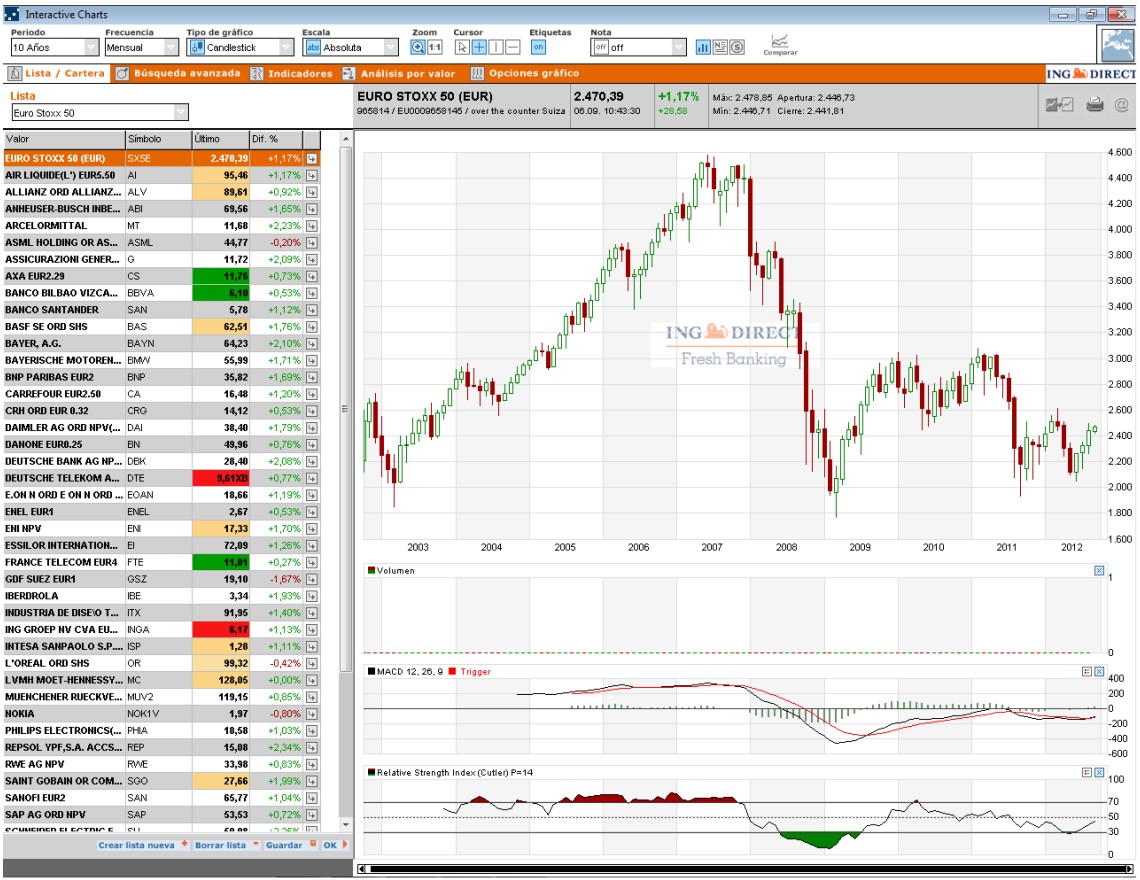The height and width of the screenshot is (880, 1140).
Task: Select the vertical line cursor mode
Action: pyautogui.click(x=496, y=47)
